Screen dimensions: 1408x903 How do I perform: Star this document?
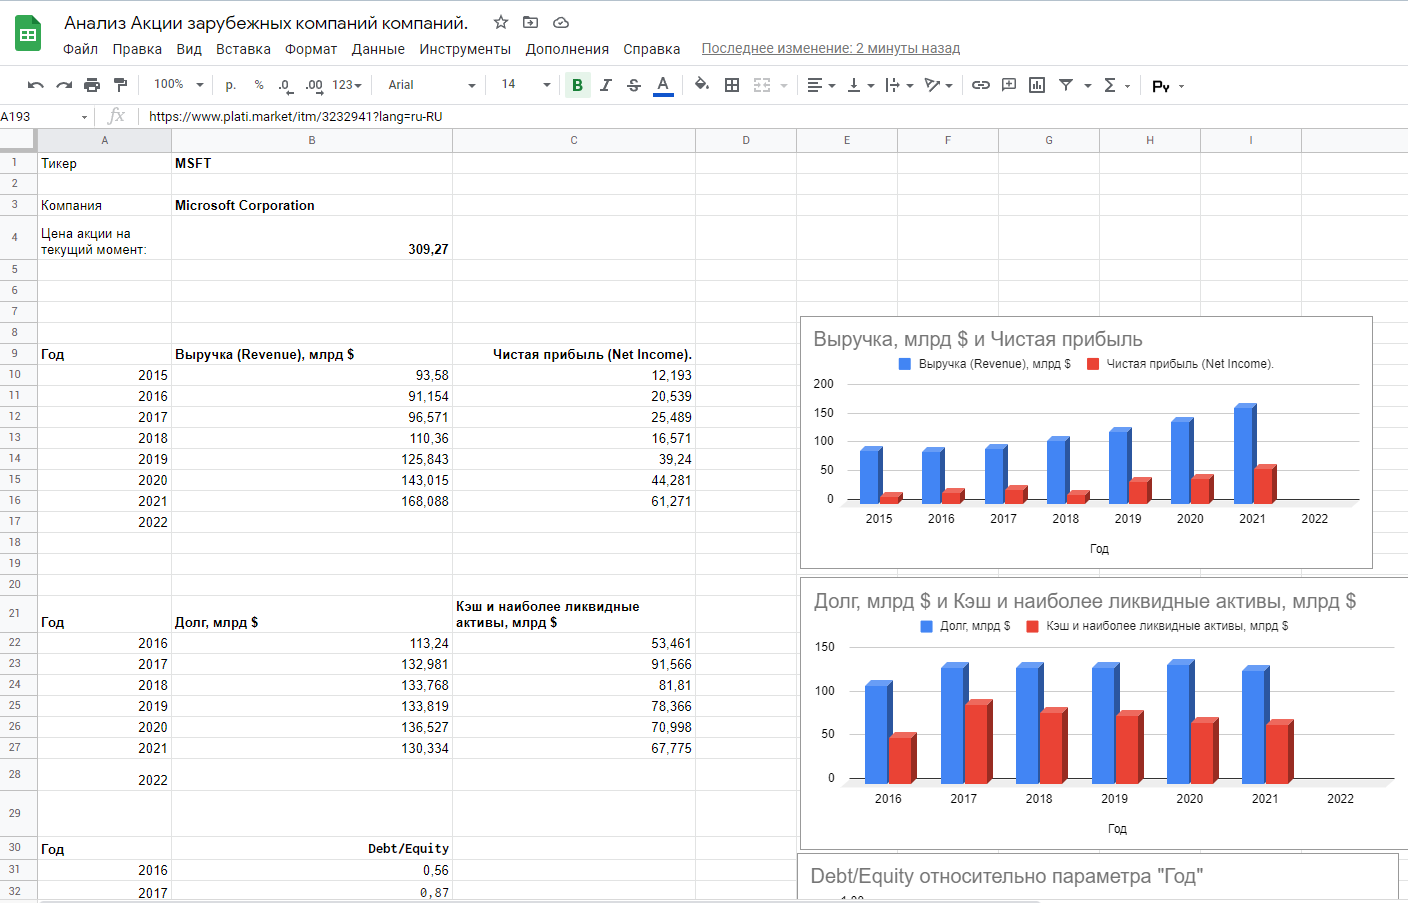click(x=501, y=22)
